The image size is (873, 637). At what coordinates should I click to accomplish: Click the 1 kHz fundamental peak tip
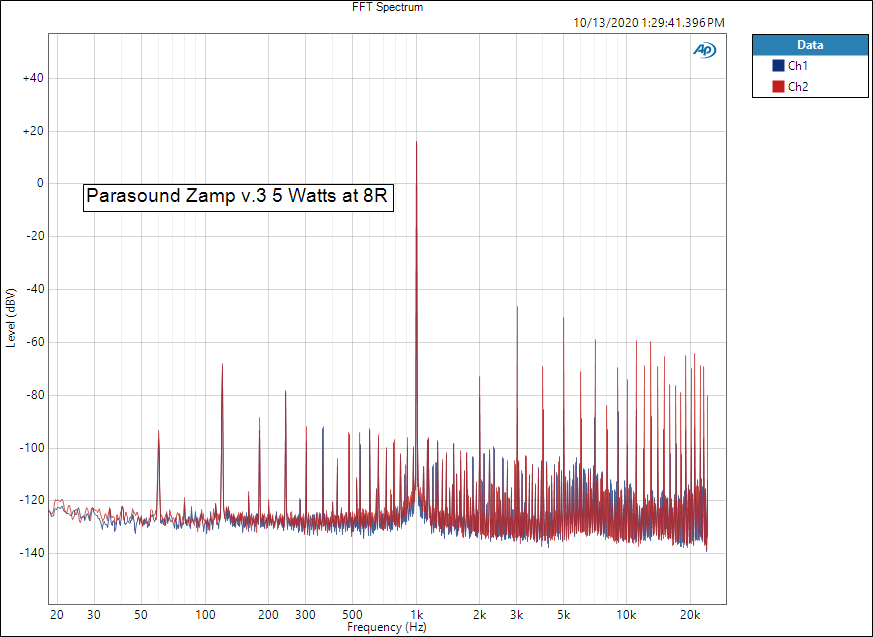click(416, 142)
